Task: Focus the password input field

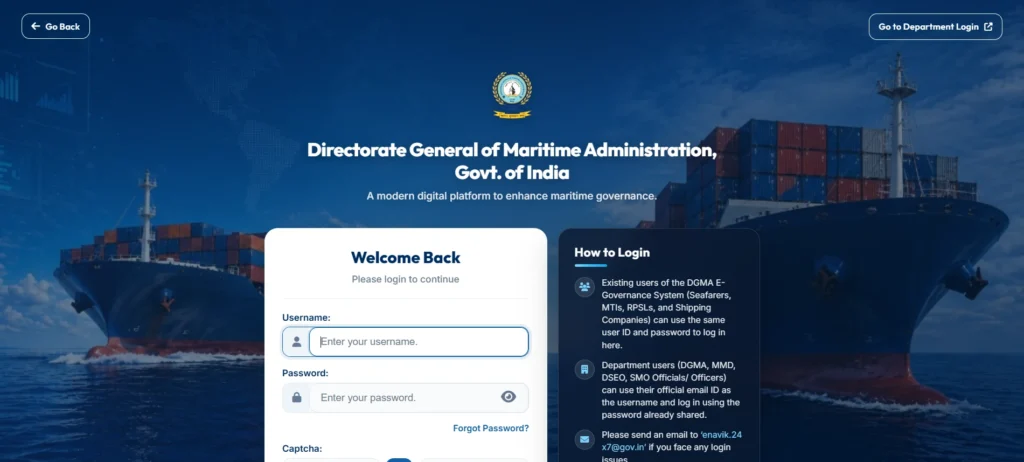Action: point(405,397)
